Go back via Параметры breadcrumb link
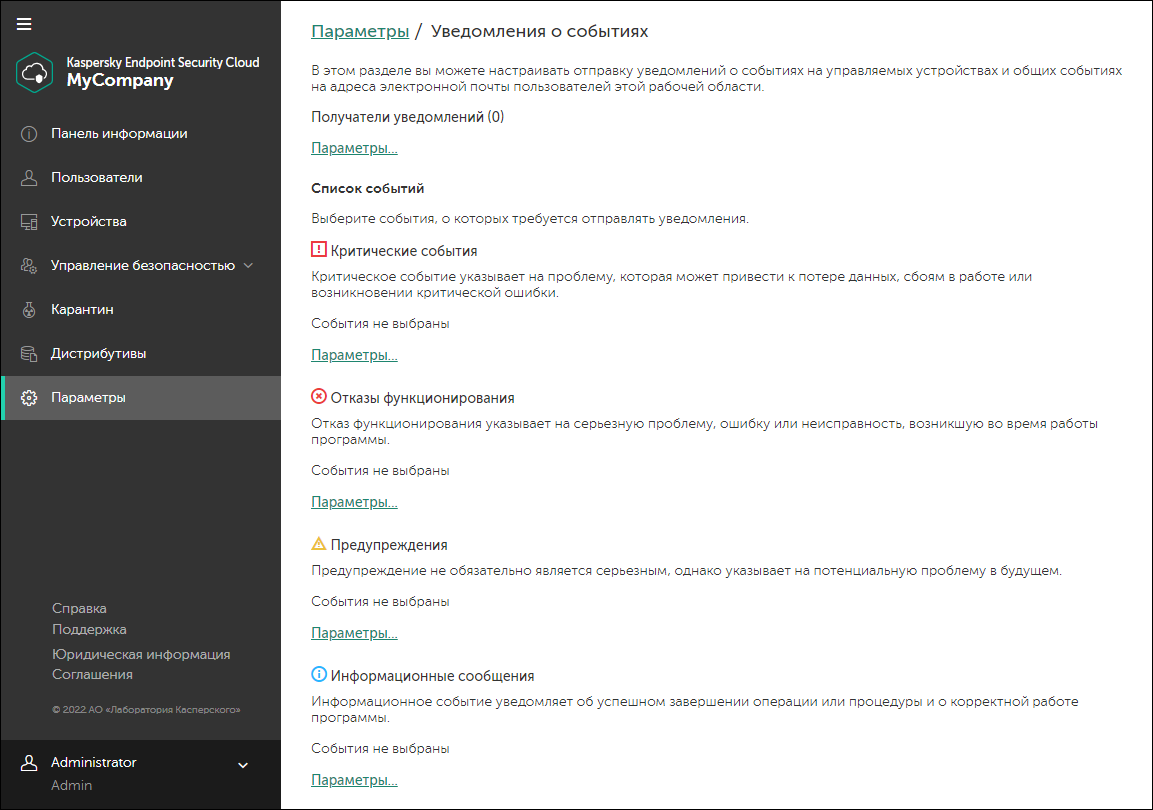This screenshot has width=1153, height=810. (360, 31)
